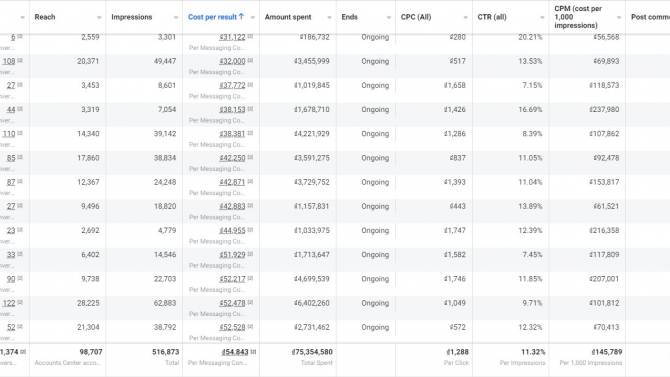Sort by the Impressions column header

coord(132,17)
